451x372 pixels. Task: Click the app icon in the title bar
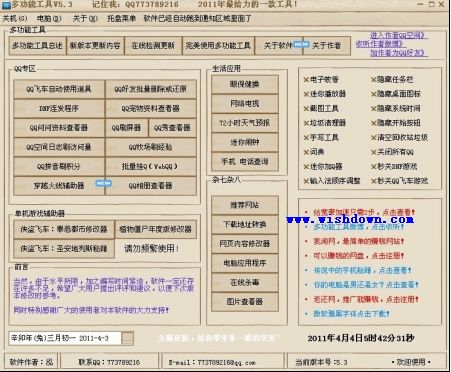pos(6,5)
